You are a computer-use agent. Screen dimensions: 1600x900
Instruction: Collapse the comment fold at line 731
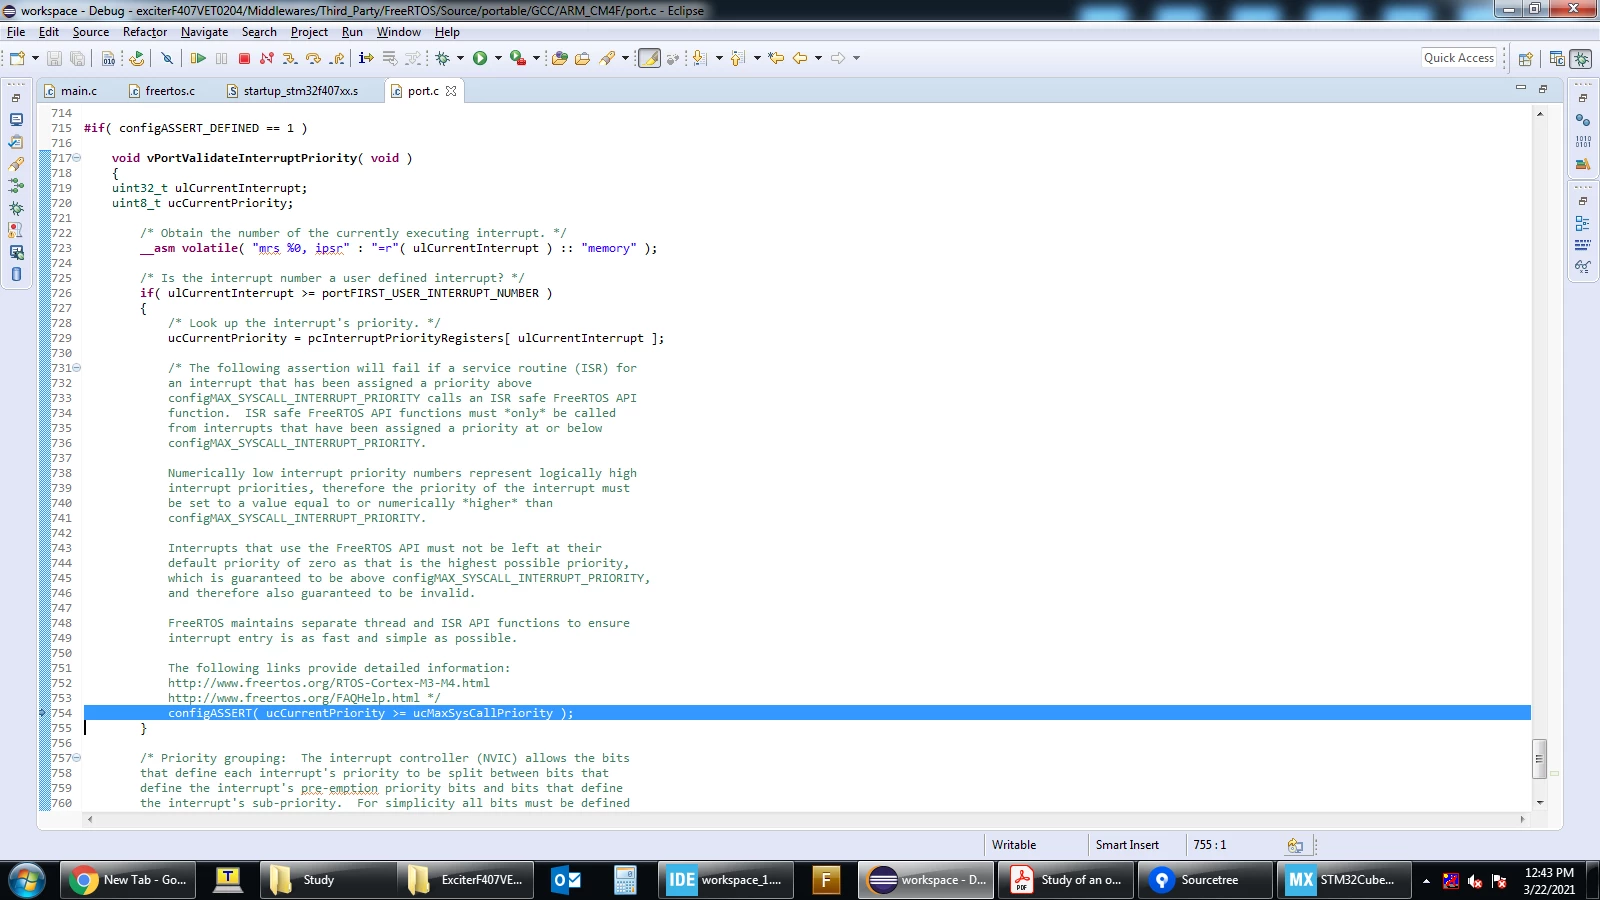pyautogui.click(x=77, y=368)
